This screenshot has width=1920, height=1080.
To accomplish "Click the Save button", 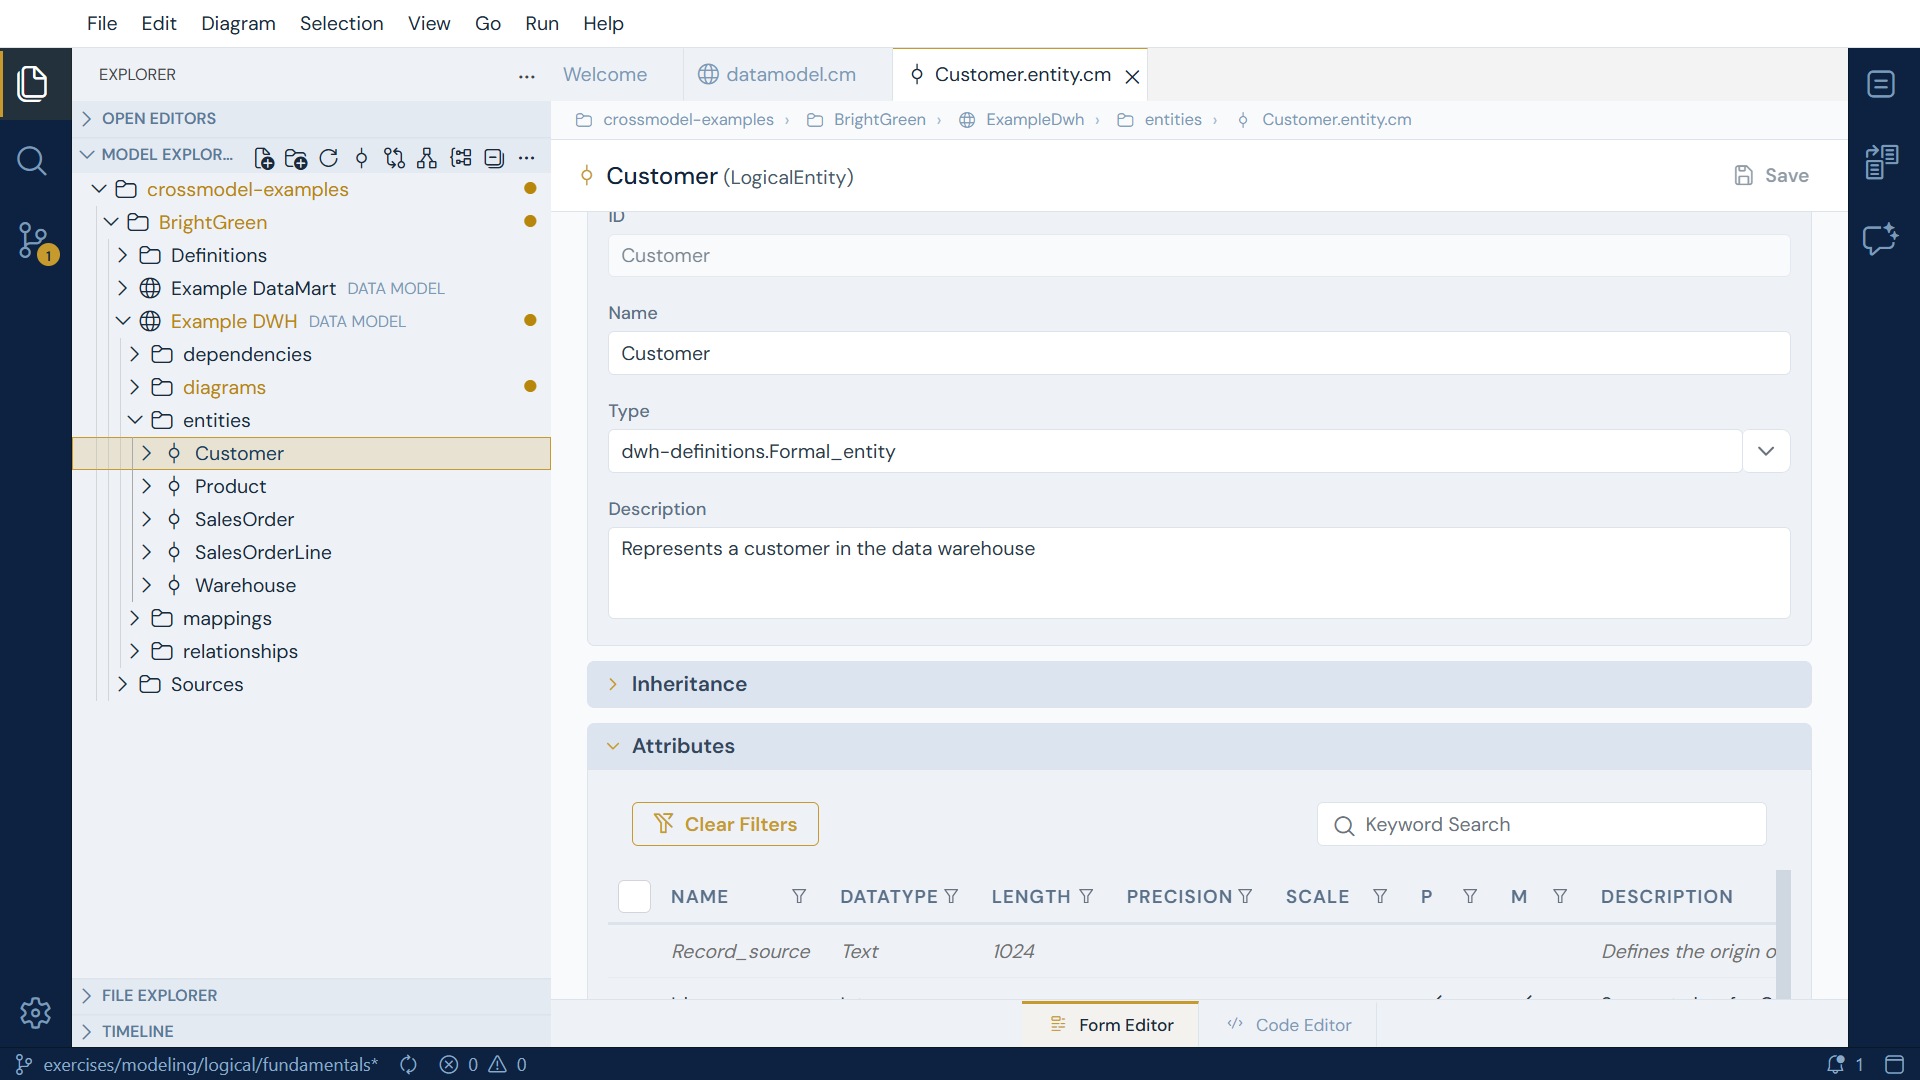I will (x=1771, y=175).
